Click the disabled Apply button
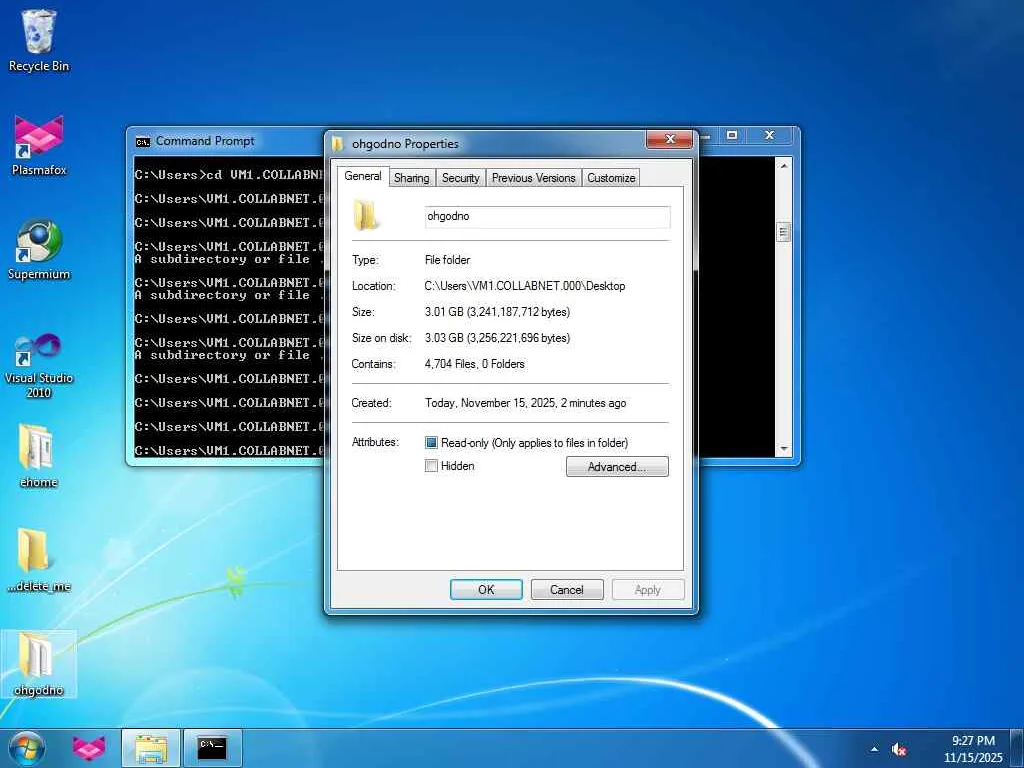 [x=648, y=590]
